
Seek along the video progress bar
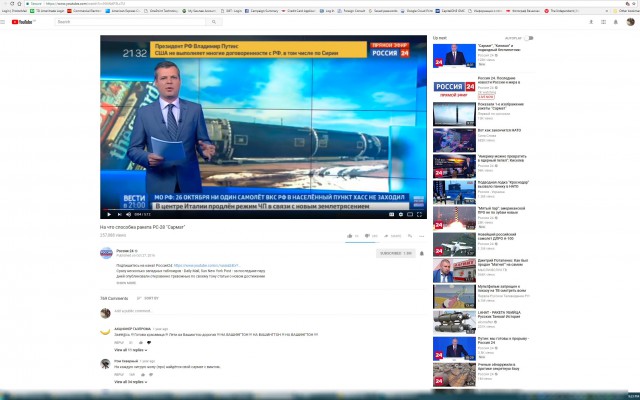pos(263,209)
